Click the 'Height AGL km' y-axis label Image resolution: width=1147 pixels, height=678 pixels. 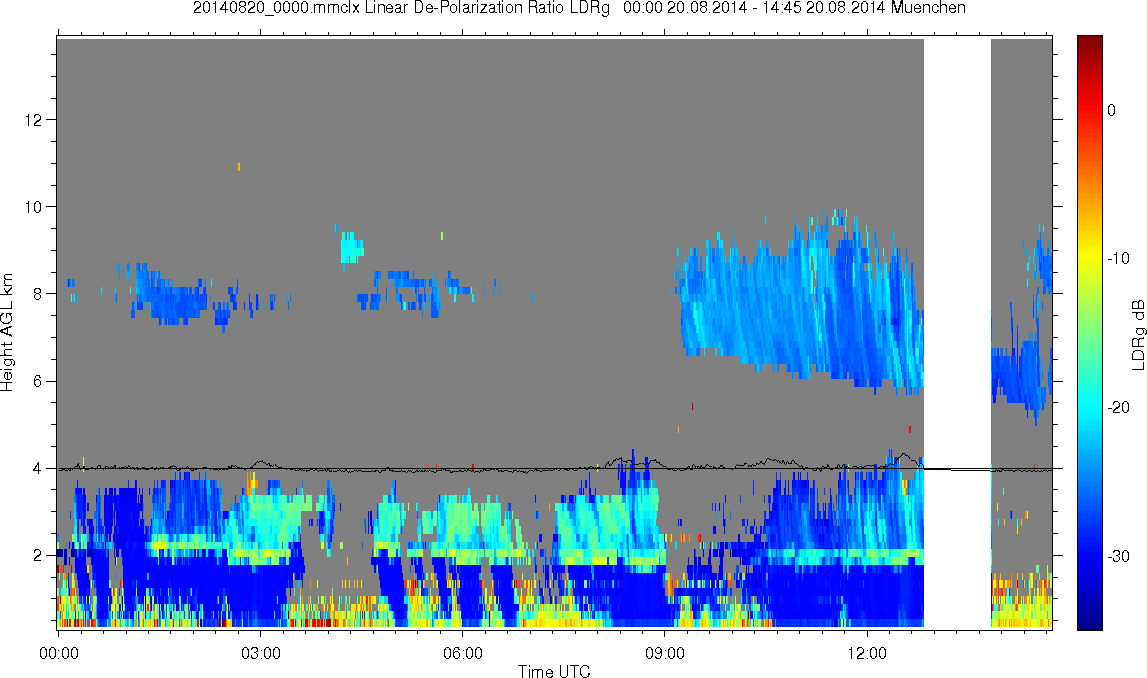pyautogui.click(x=7, y=333)
